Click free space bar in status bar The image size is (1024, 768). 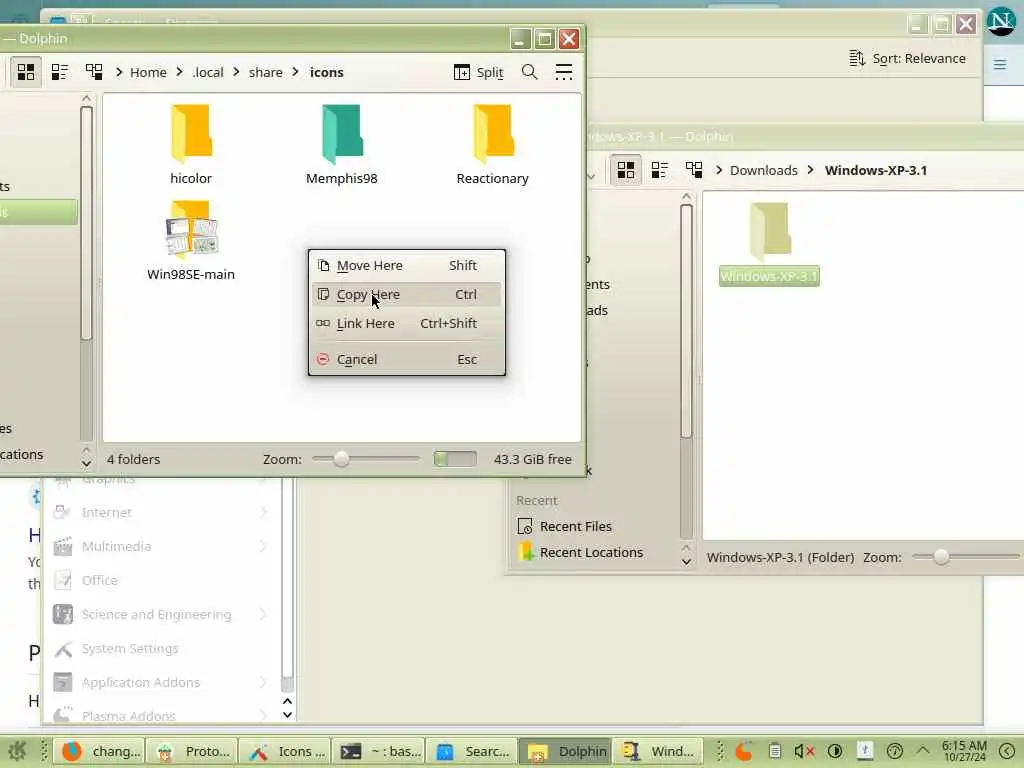point(455,459)
